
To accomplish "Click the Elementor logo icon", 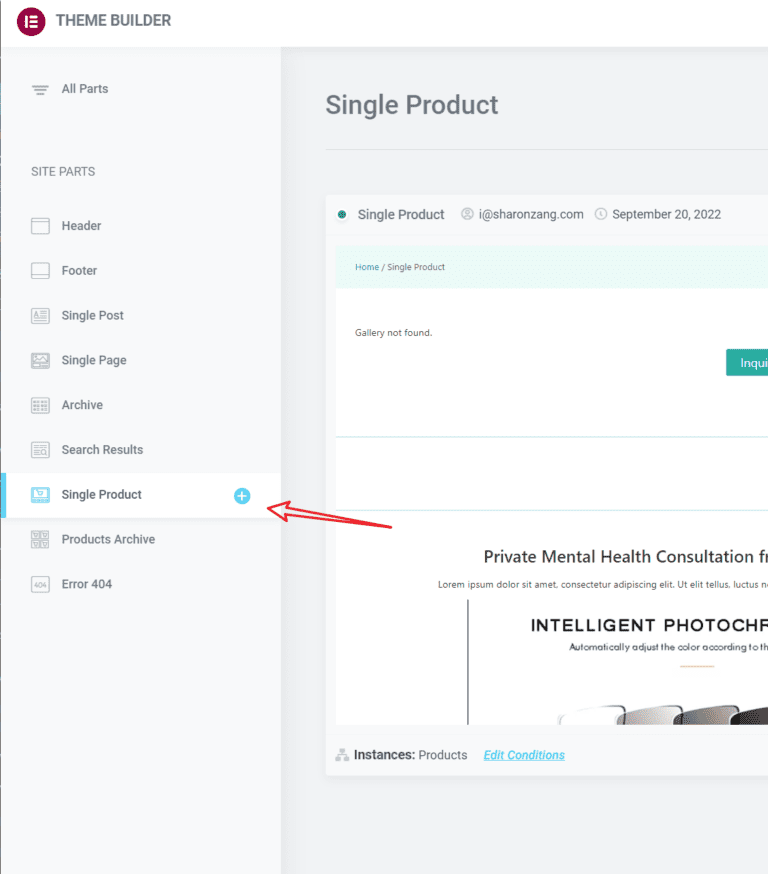I will point(31,20).
